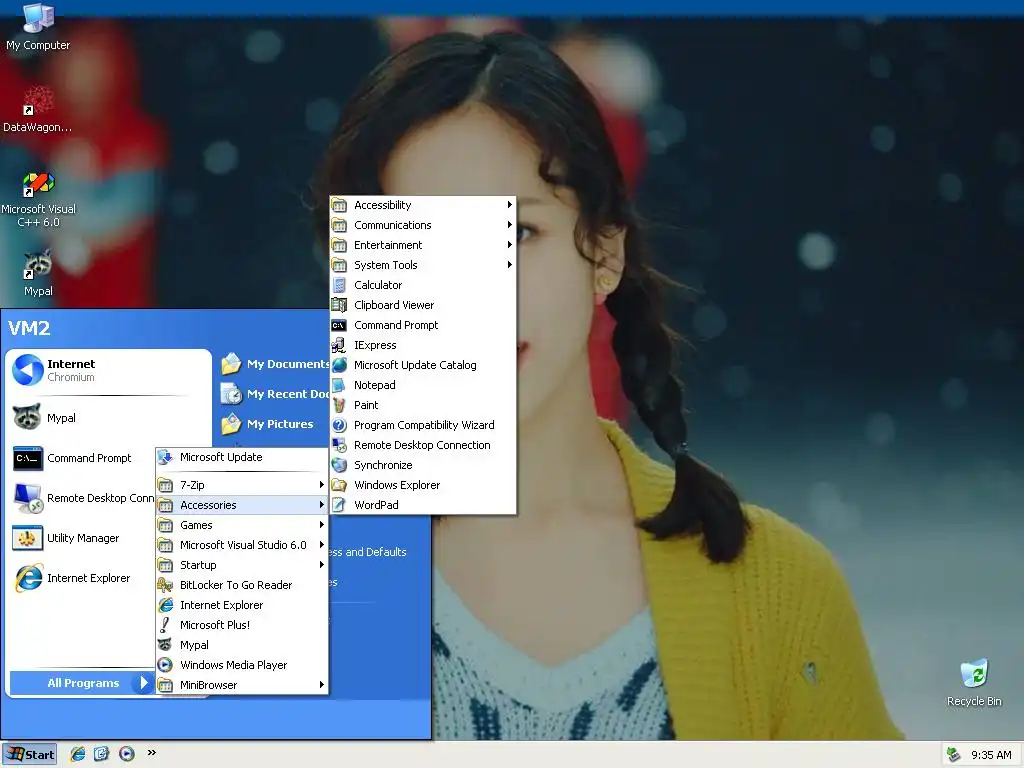Open Calculator from the Accessories menu
Image resolution: width=1024 pixels, height=768 pixels.
(x=423, y=285)
